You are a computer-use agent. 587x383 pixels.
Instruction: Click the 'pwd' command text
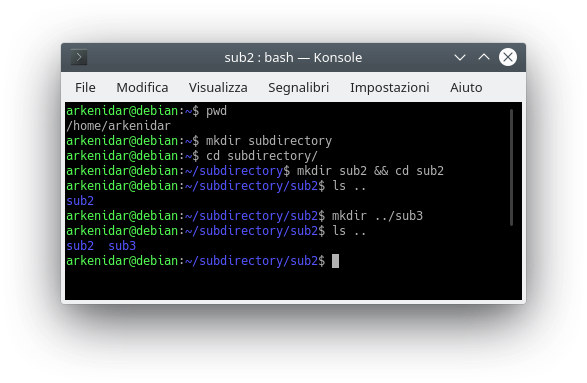216,111
